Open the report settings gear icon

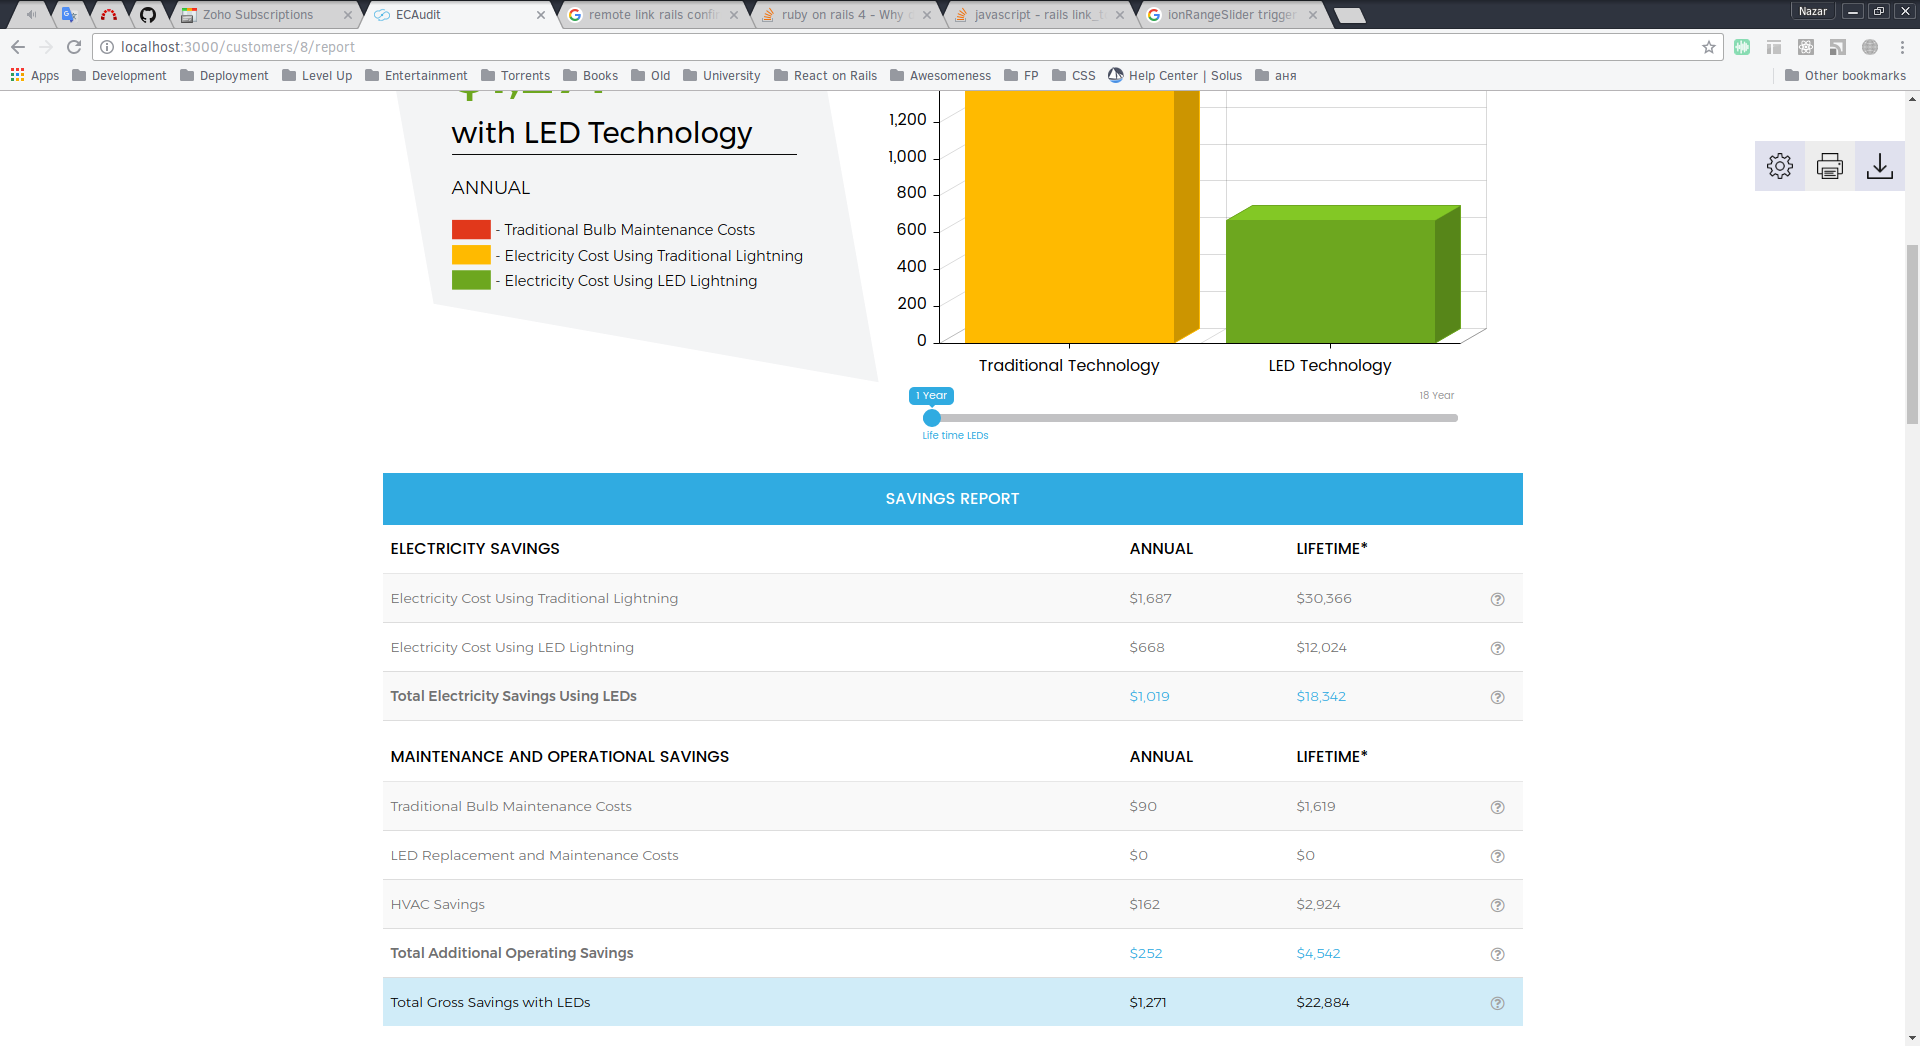(1779, 166)
